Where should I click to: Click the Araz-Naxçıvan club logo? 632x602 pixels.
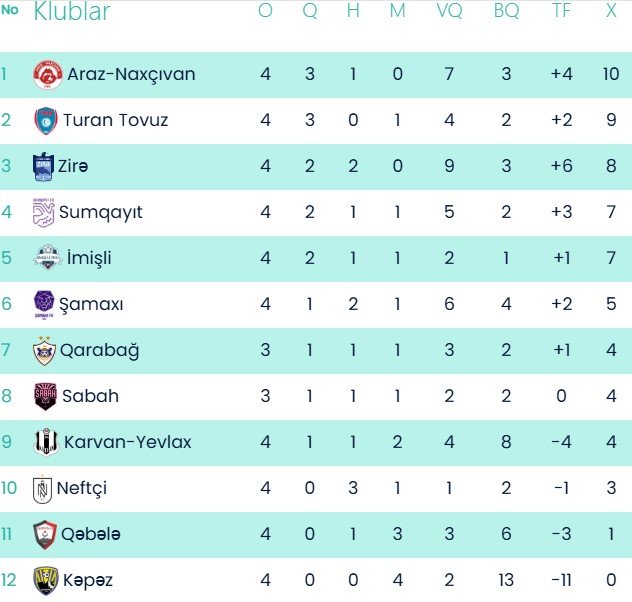[48, 75]
